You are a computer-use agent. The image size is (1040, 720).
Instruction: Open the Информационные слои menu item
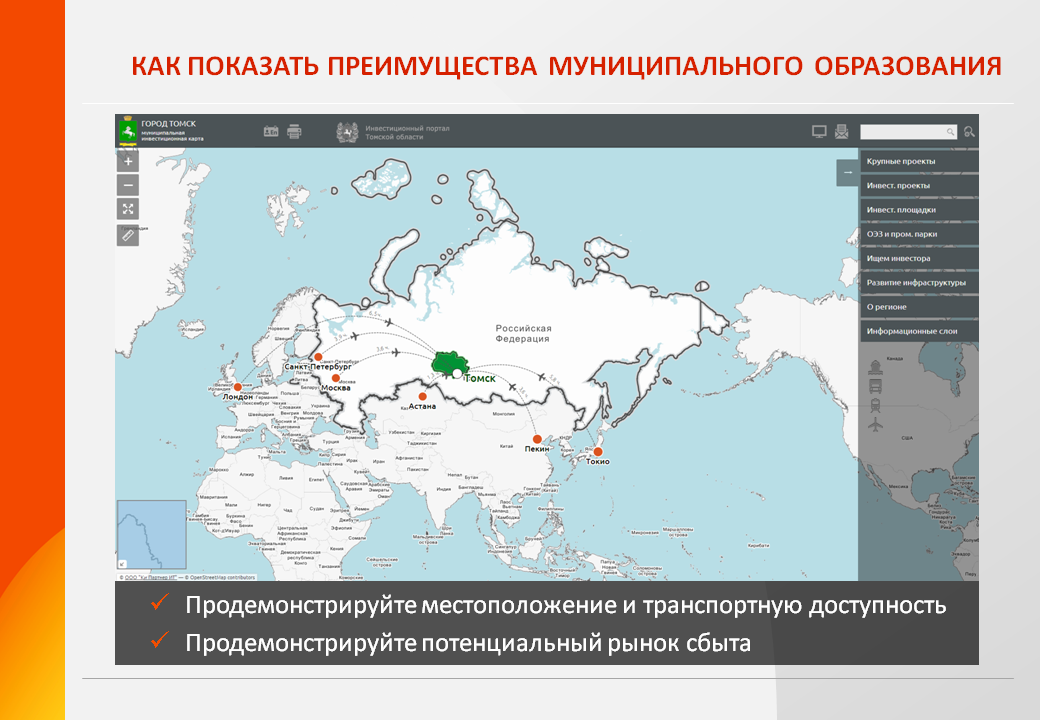[x=919, y=331]
